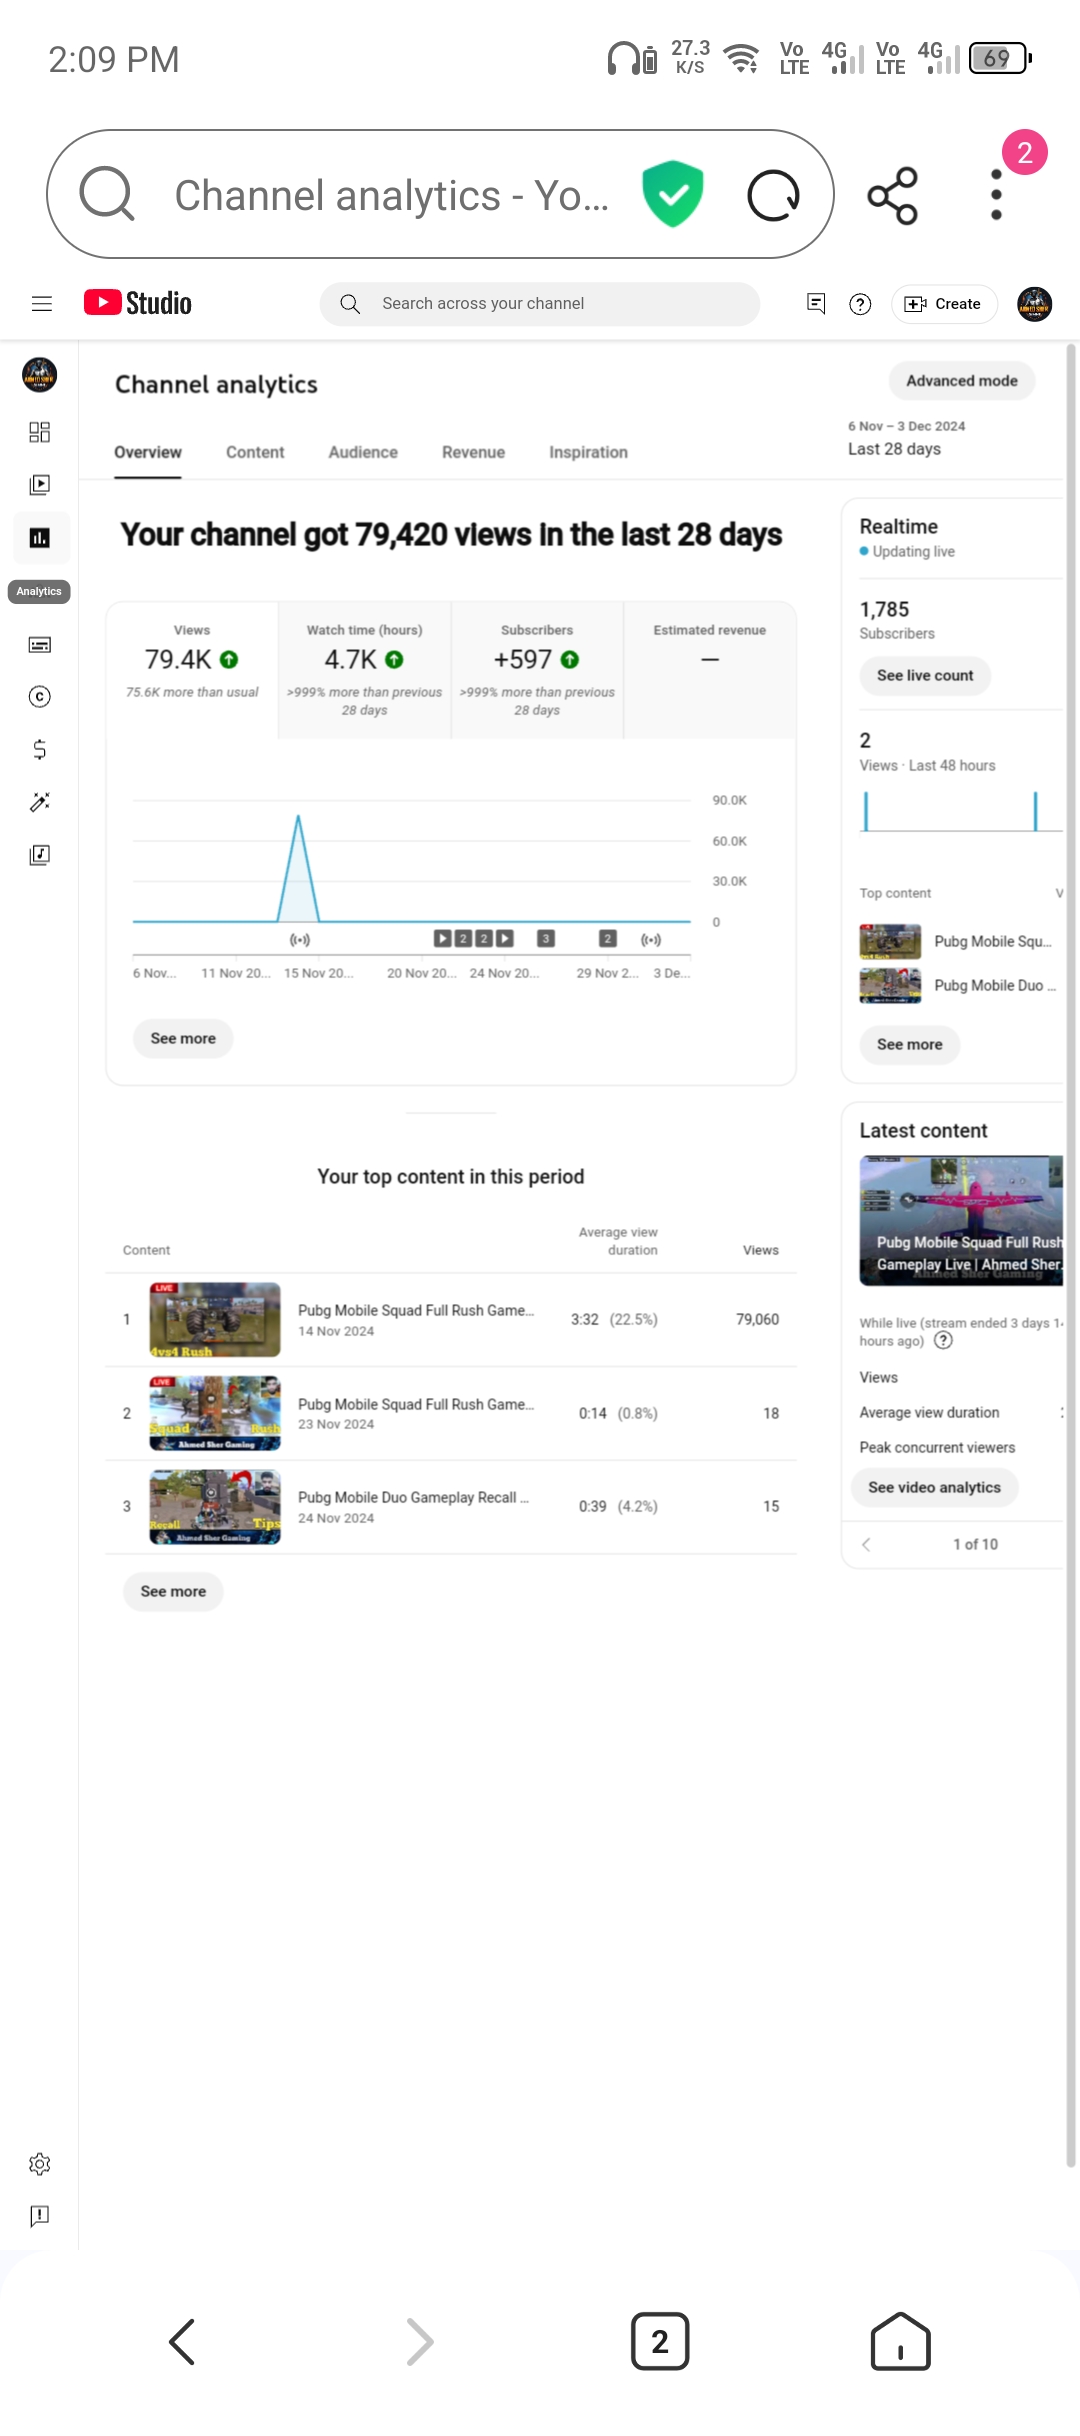Tap the browser home icon
The width and height of the screenshot is (1080, 2436).
pos(900,2341)
